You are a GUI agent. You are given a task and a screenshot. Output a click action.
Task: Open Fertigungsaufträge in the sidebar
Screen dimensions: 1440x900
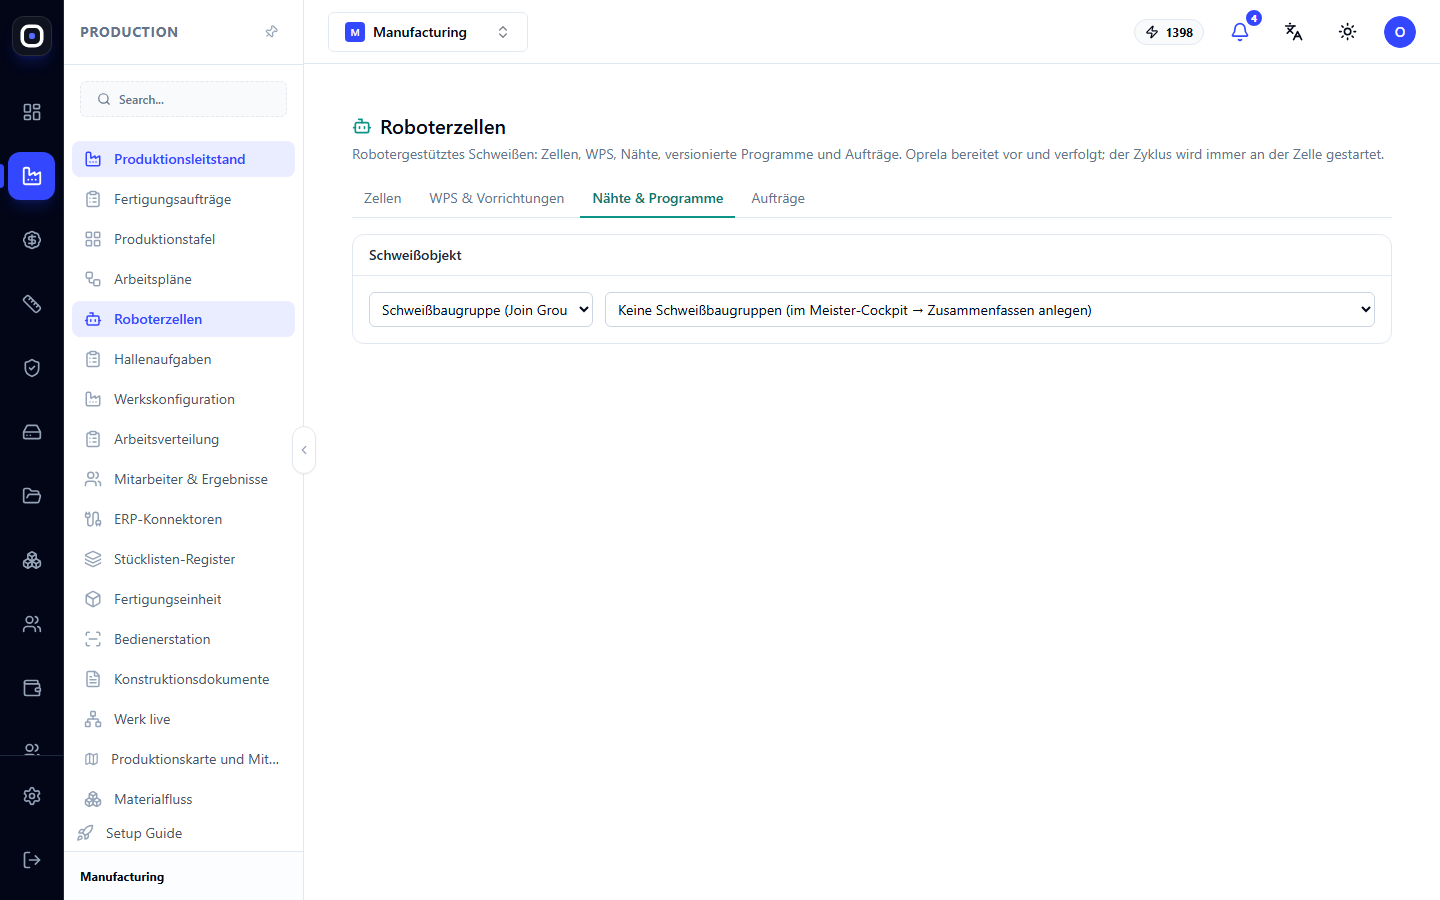[x=184, y=199]
